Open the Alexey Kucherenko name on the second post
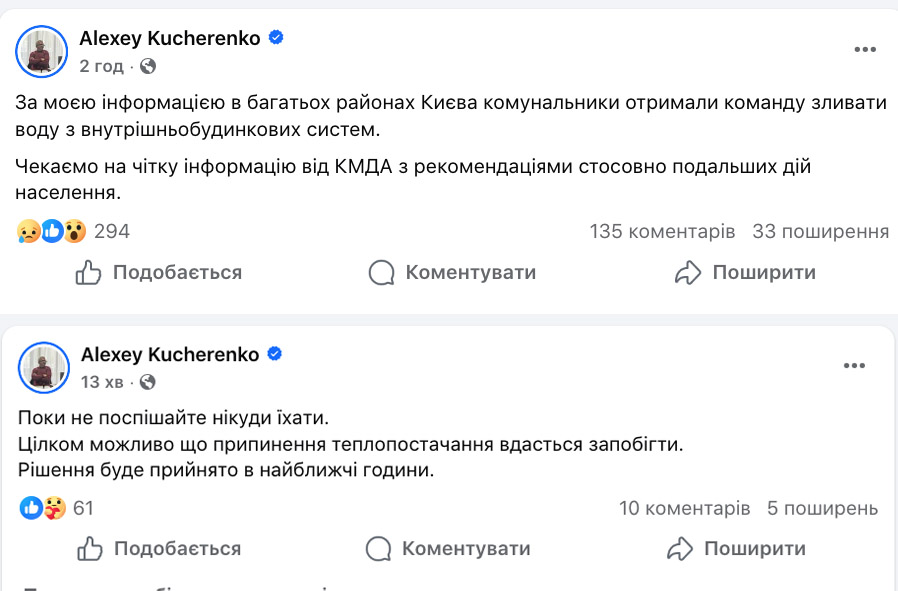898x591 pixels. (169, 355)
